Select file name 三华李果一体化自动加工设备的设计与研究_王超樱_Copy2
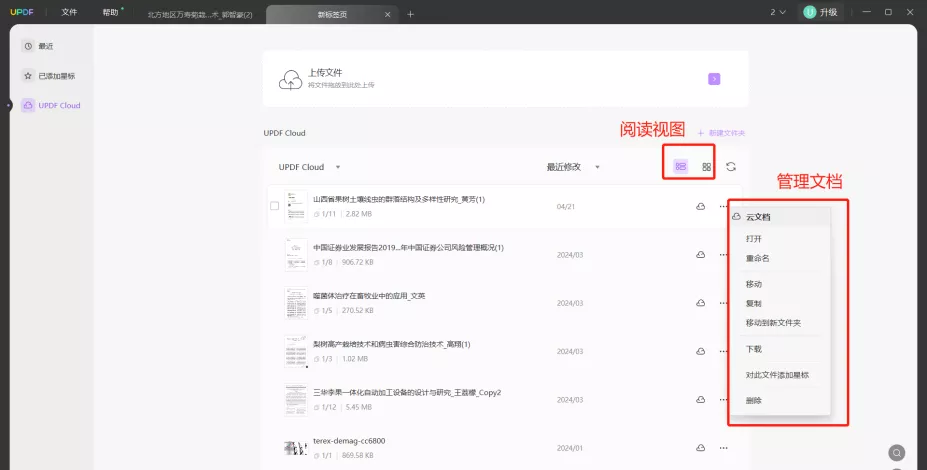This screenshot has width=927, height=470. point(407,393)
